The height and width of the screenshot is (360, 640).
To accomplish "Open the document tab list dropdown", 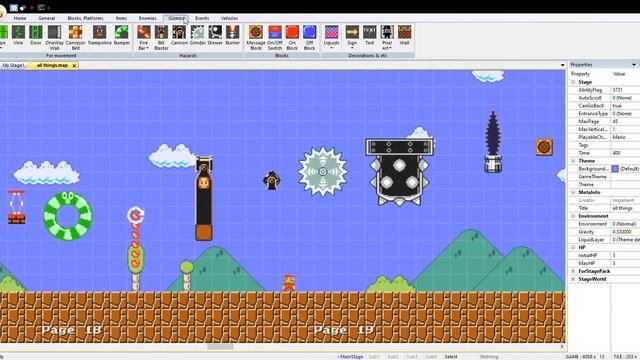I will [562, 65].
